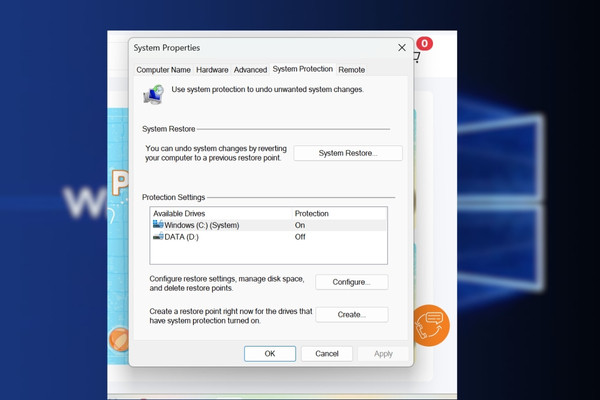600x400 pixels.
Task: Click the System Restore... button
Action: [348, 153]
